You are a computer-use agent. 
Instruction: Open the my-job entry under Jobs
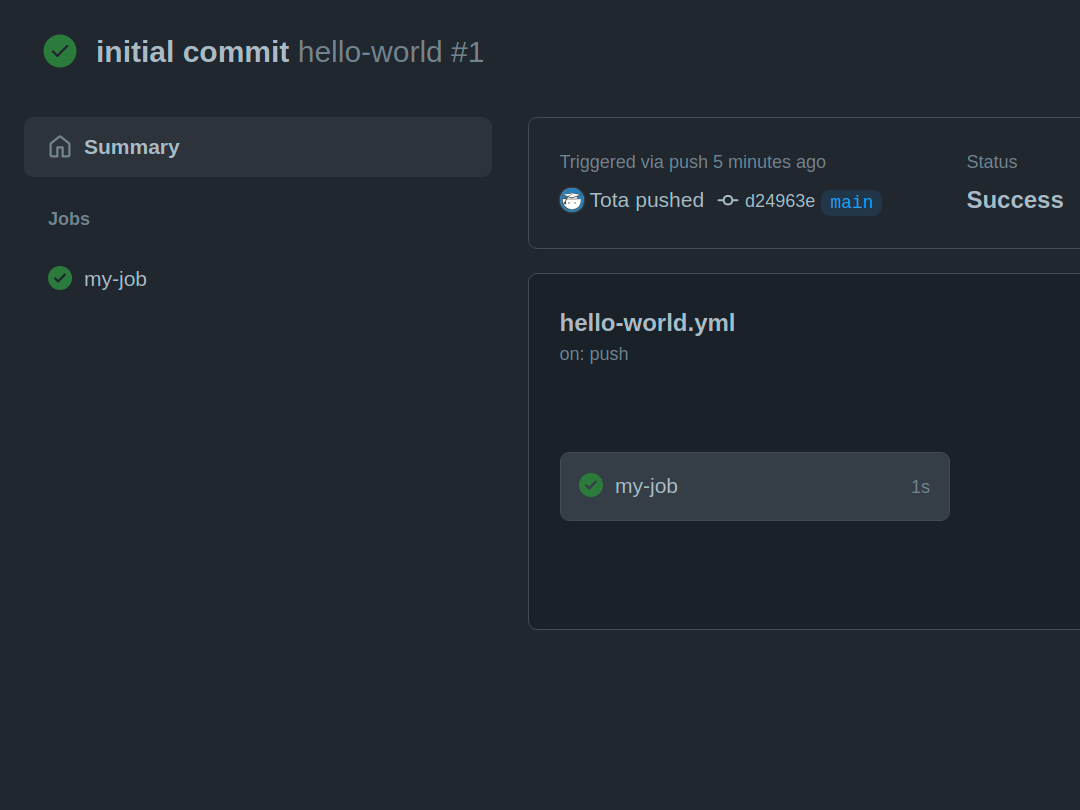click(116, 278)
